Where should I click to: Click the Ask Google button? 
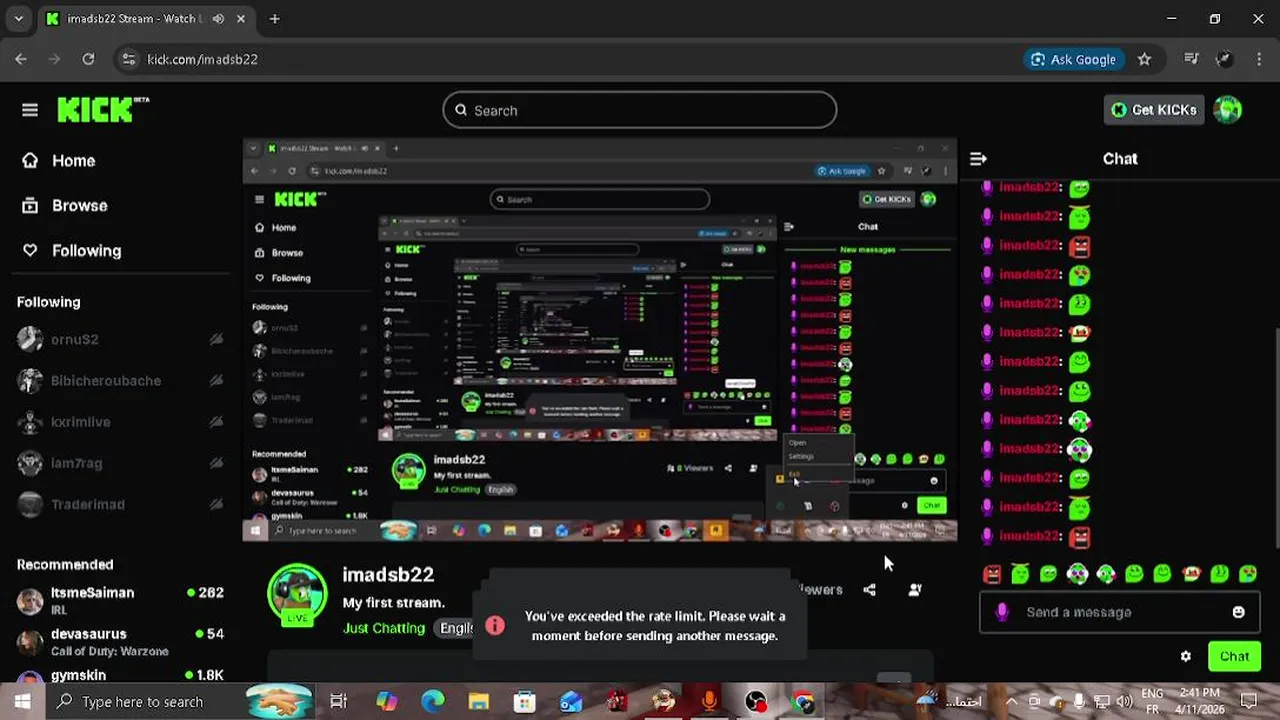pyautogui.click(x=1073, y=59)
